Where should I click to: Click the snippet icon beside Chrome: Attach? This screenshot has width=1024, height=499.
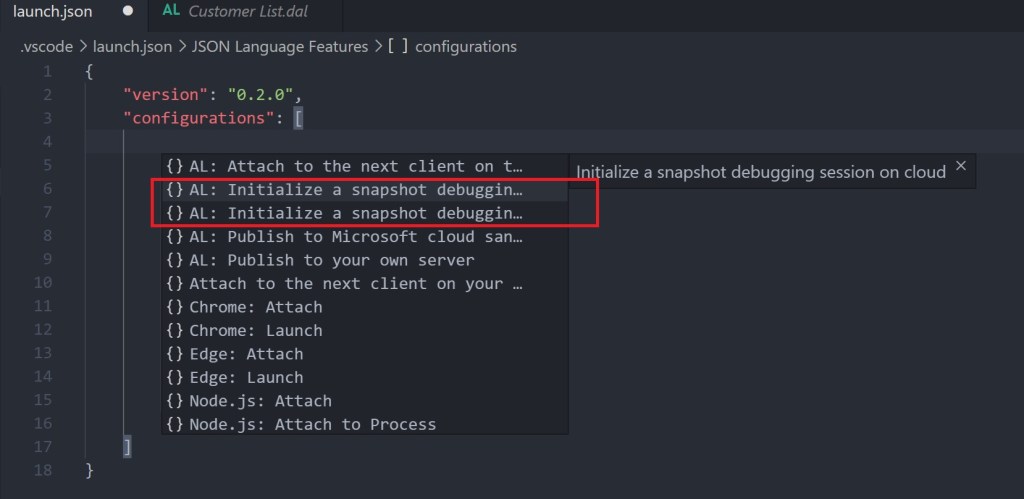[175, 307]
